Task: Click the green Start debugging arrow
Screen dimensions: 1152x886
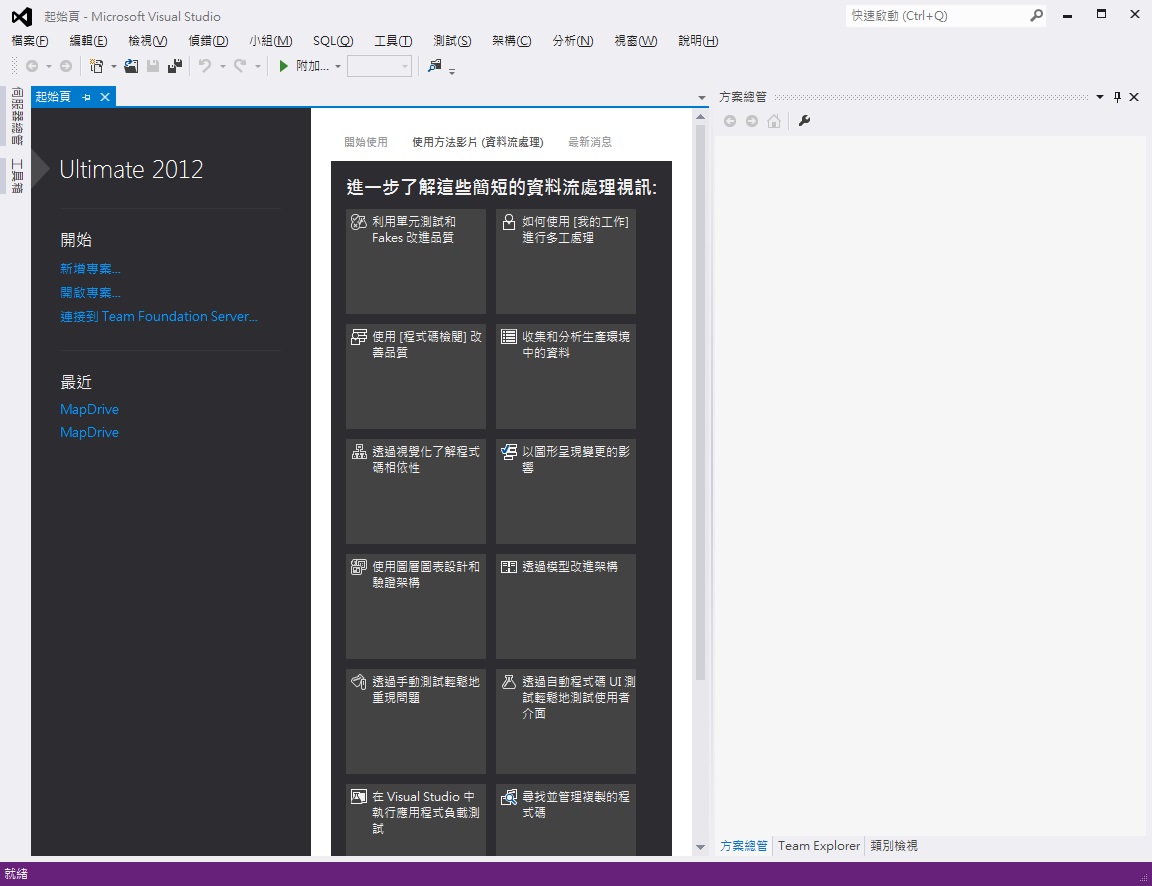Action: (x=284, y=66)
